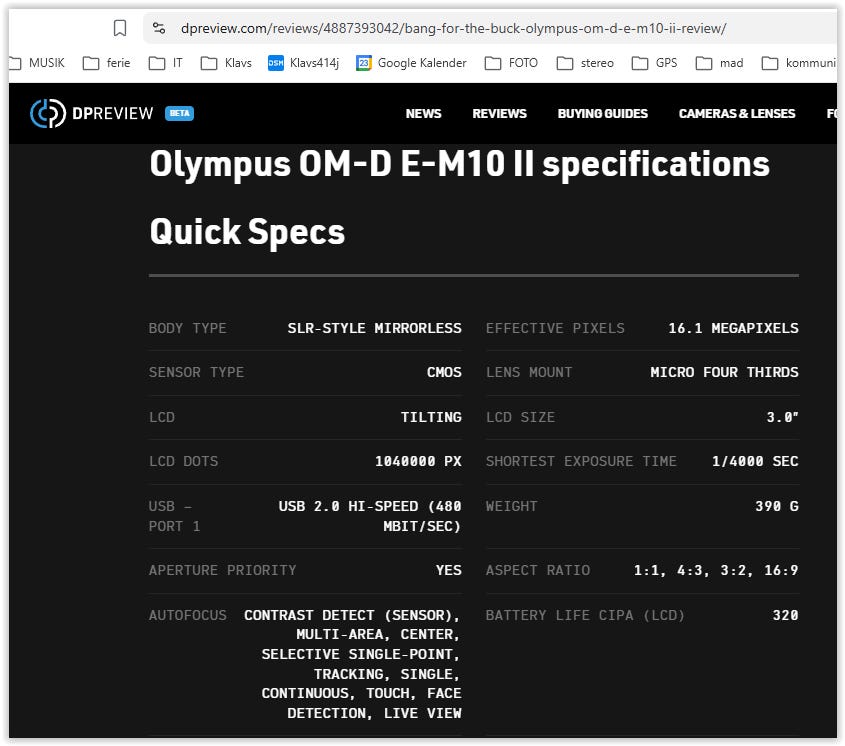Click the TILTING LCD value
The width and height of the screenshot is (845, 746).
tap(431, 417)
